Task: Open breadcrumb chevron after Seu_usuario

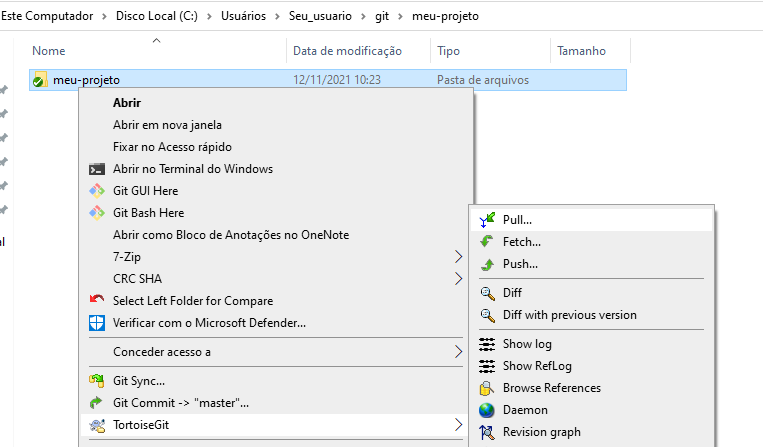Action: click(x=363, y=16)
